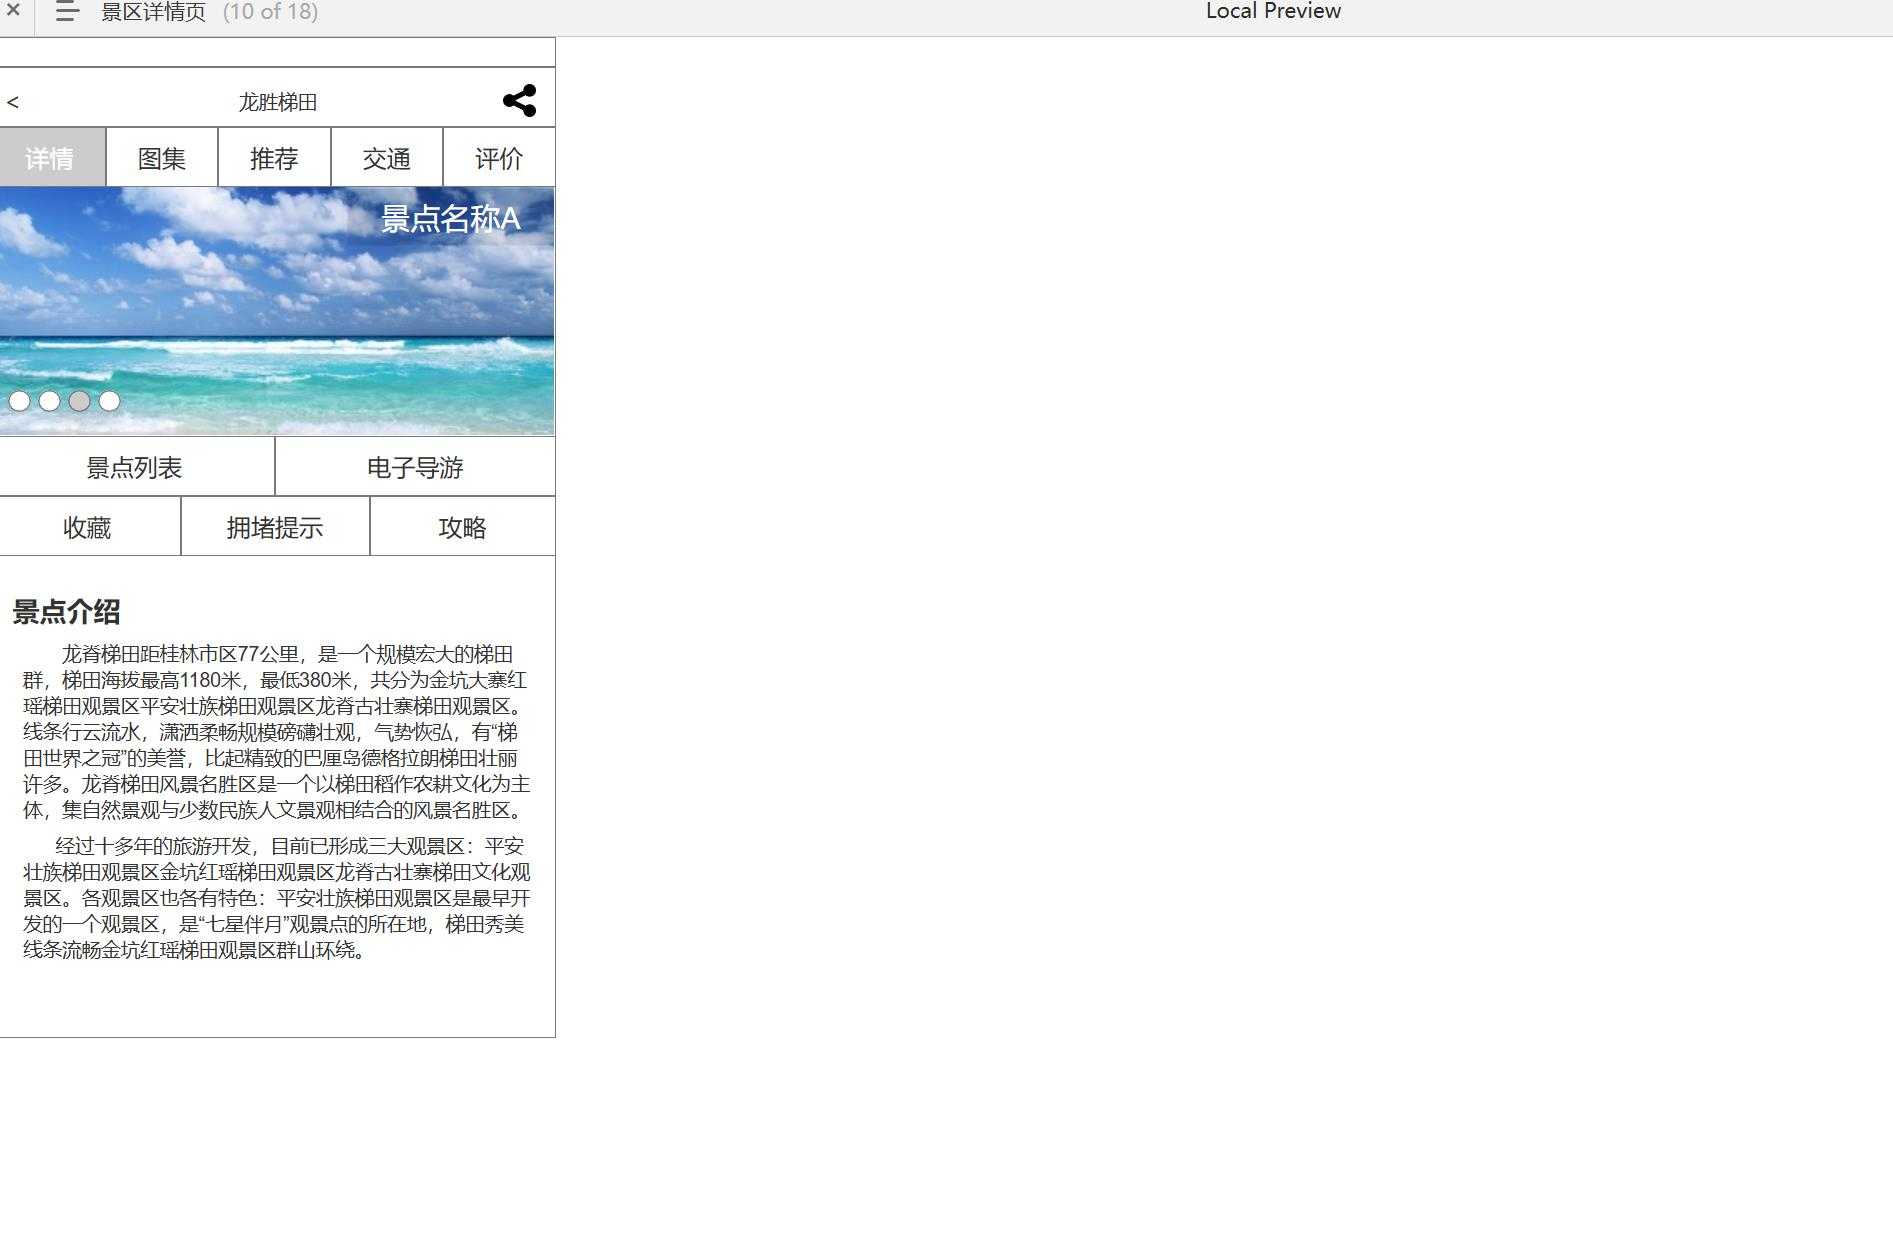
Task: Select the second carousel dot
Action: click(49, 401)
